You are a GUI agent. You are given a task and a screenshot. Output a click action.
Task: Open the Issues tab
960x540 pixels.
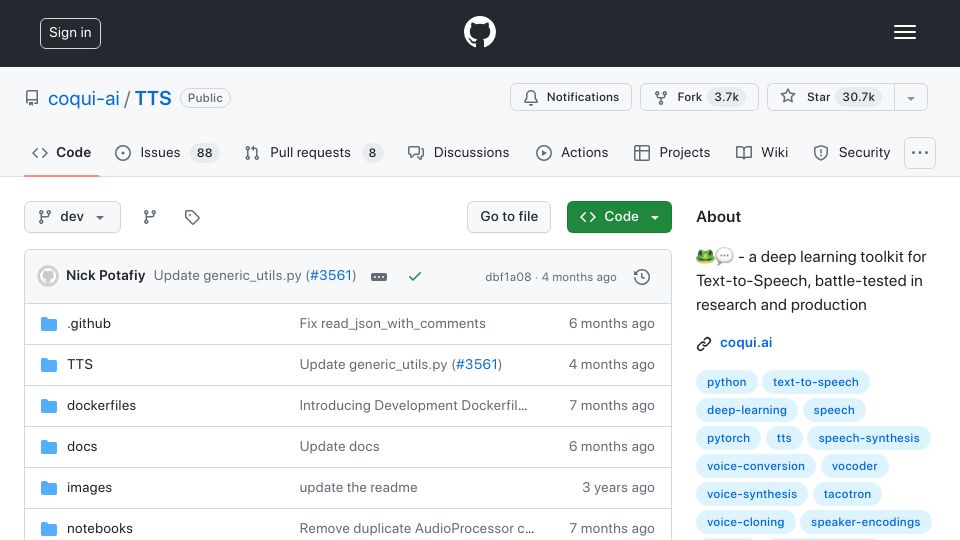point(167,152)
